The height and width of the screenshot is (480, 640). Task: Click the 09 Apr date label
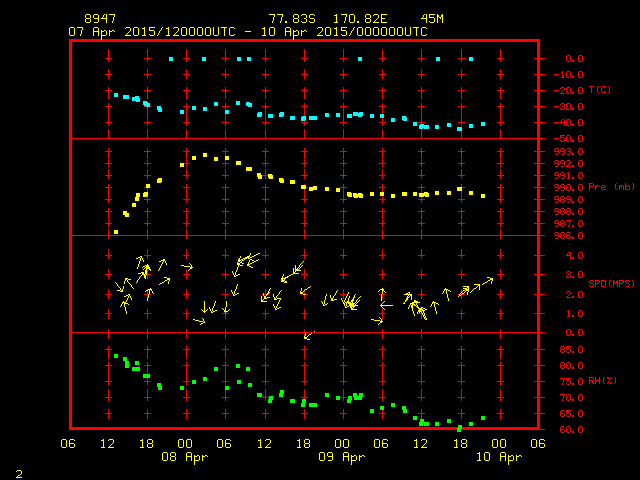(342, 457)
